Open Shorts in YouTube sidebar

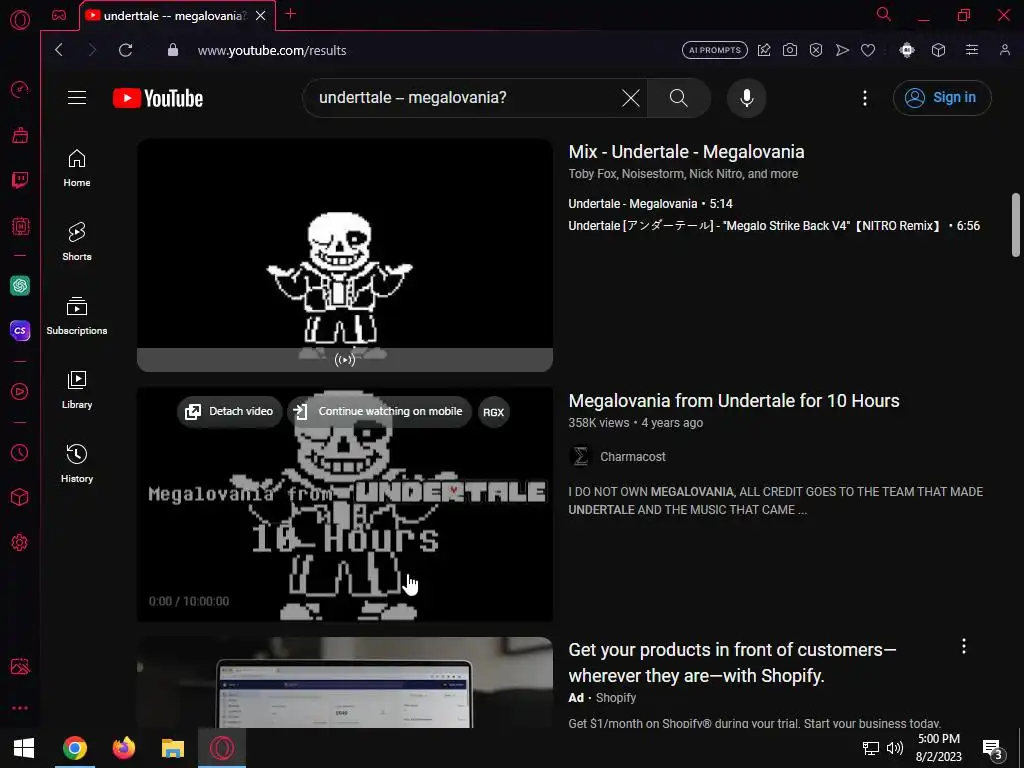(x=77, y=242)
